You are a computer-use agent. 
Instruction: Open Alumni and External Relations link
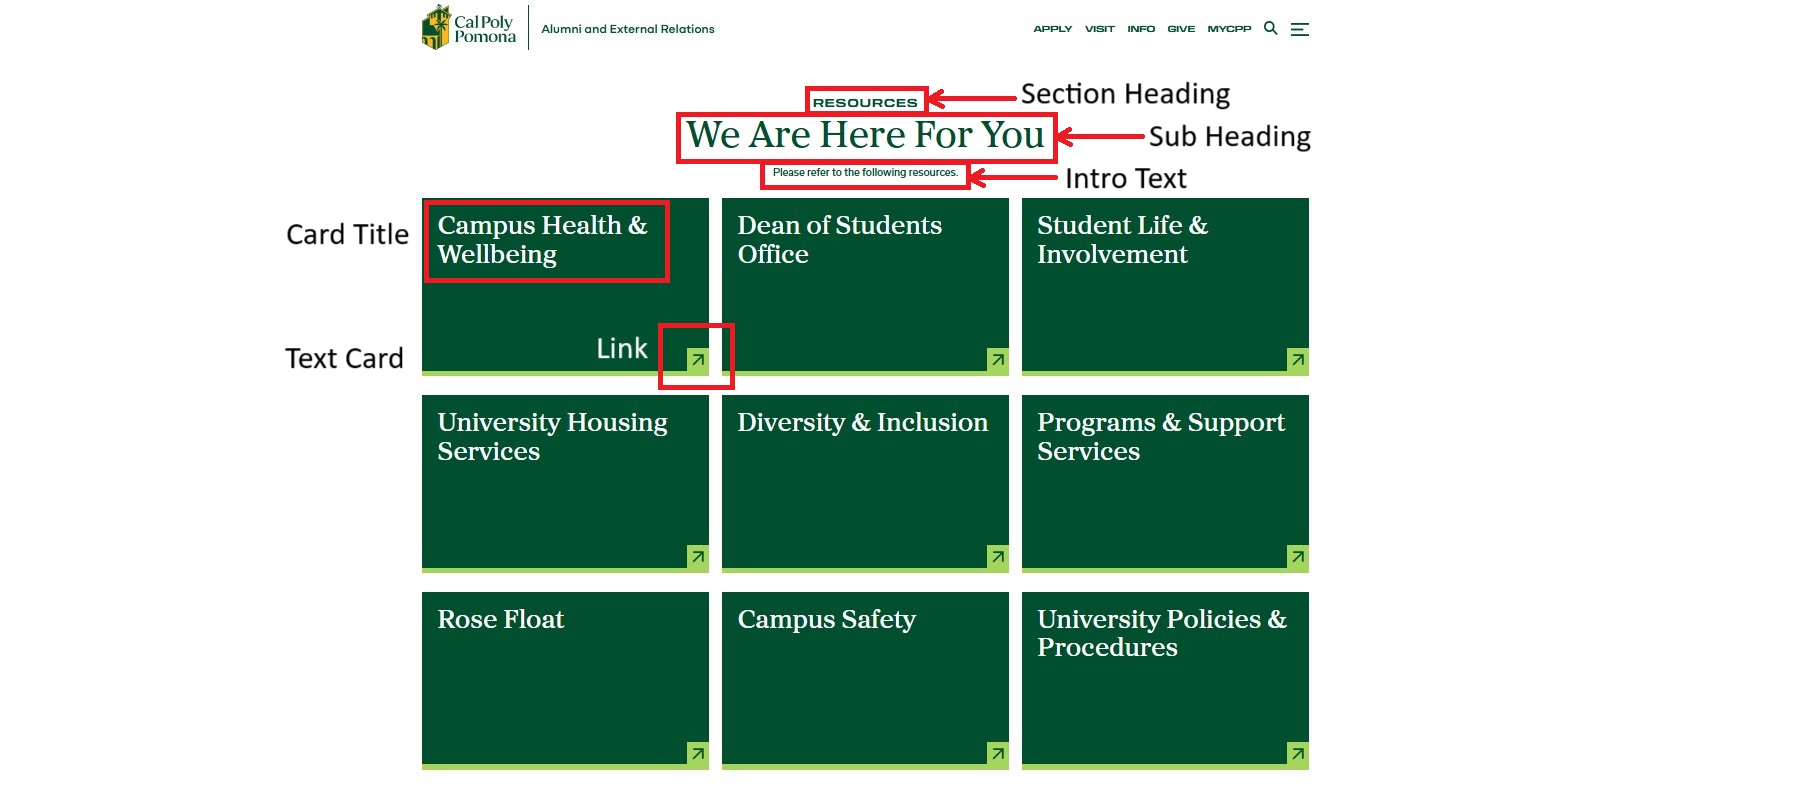[627, 29]
